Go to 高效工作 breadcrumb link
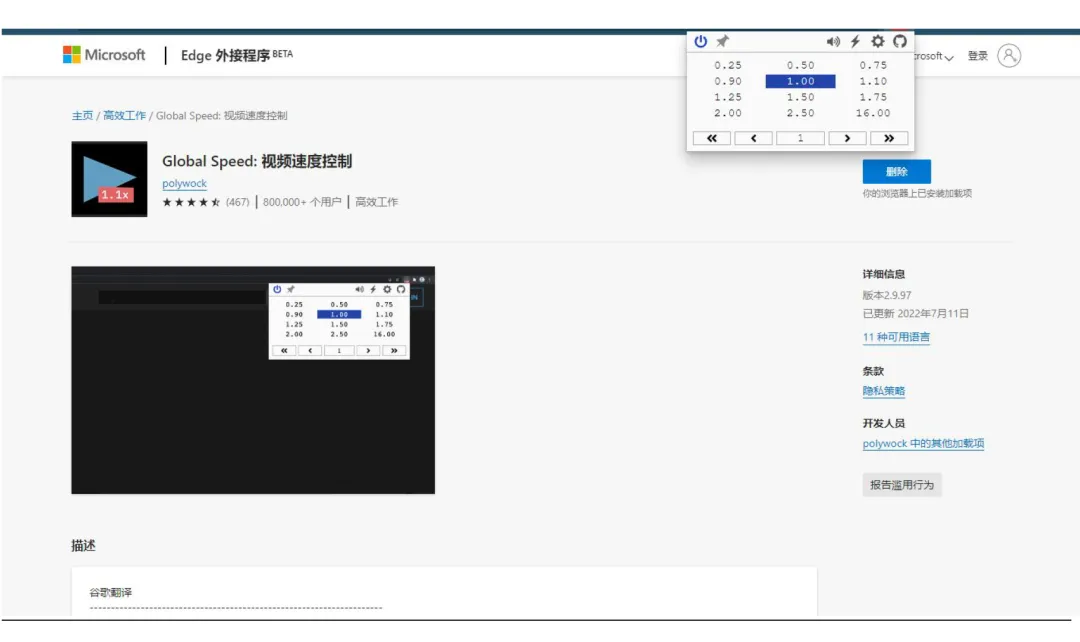Screen dimensions: 1080x642 coord(124,116)
